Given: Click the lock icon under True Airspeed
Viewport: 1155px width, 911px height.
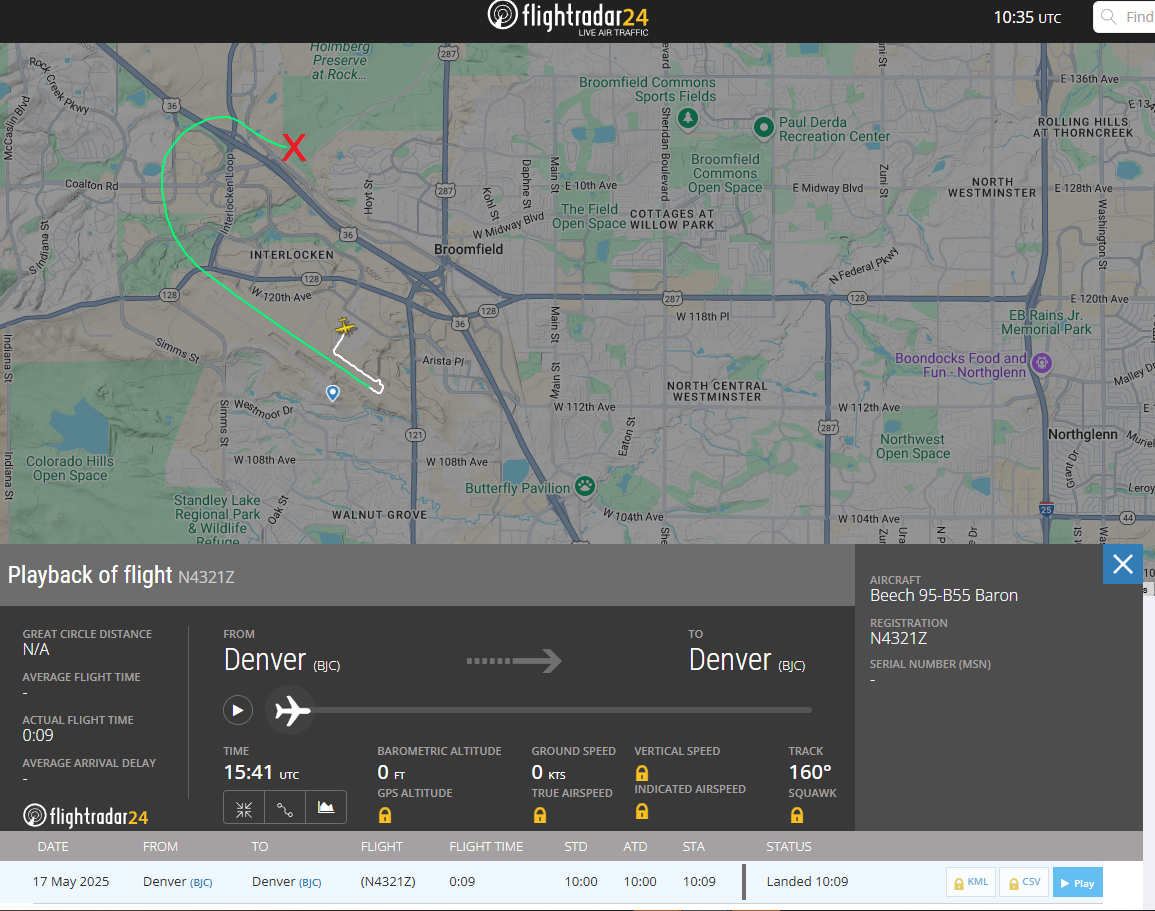Looking at the screenshot, I should 540,815.
